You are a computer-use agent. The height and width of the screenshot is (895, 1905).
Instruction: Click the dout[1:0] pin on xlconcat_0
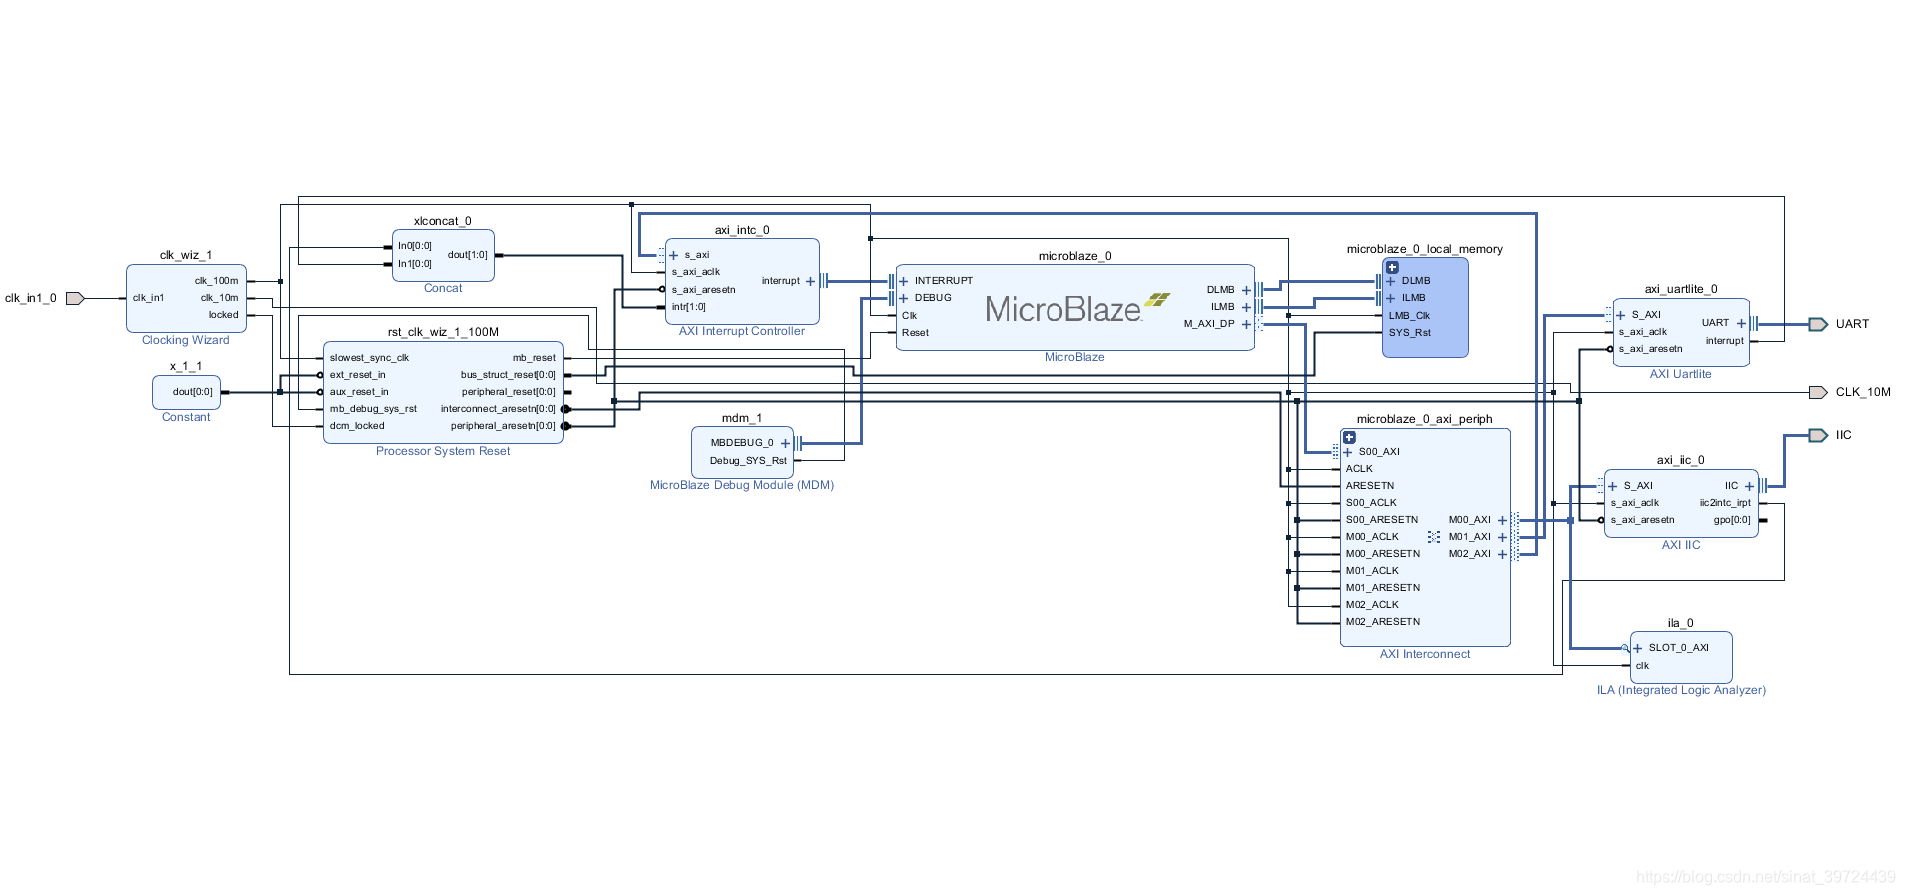pos(468,255)
